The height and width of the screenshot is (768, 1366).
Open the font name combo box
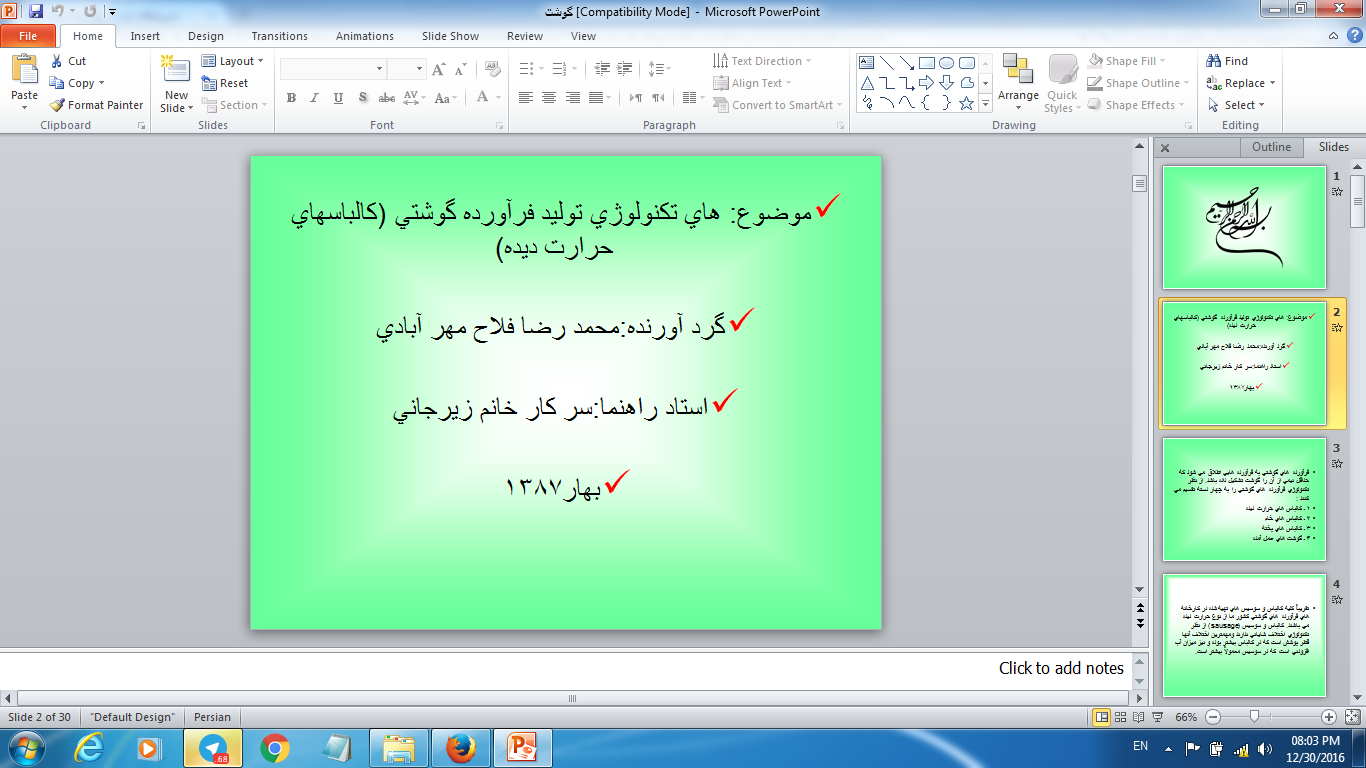(333, 69)
